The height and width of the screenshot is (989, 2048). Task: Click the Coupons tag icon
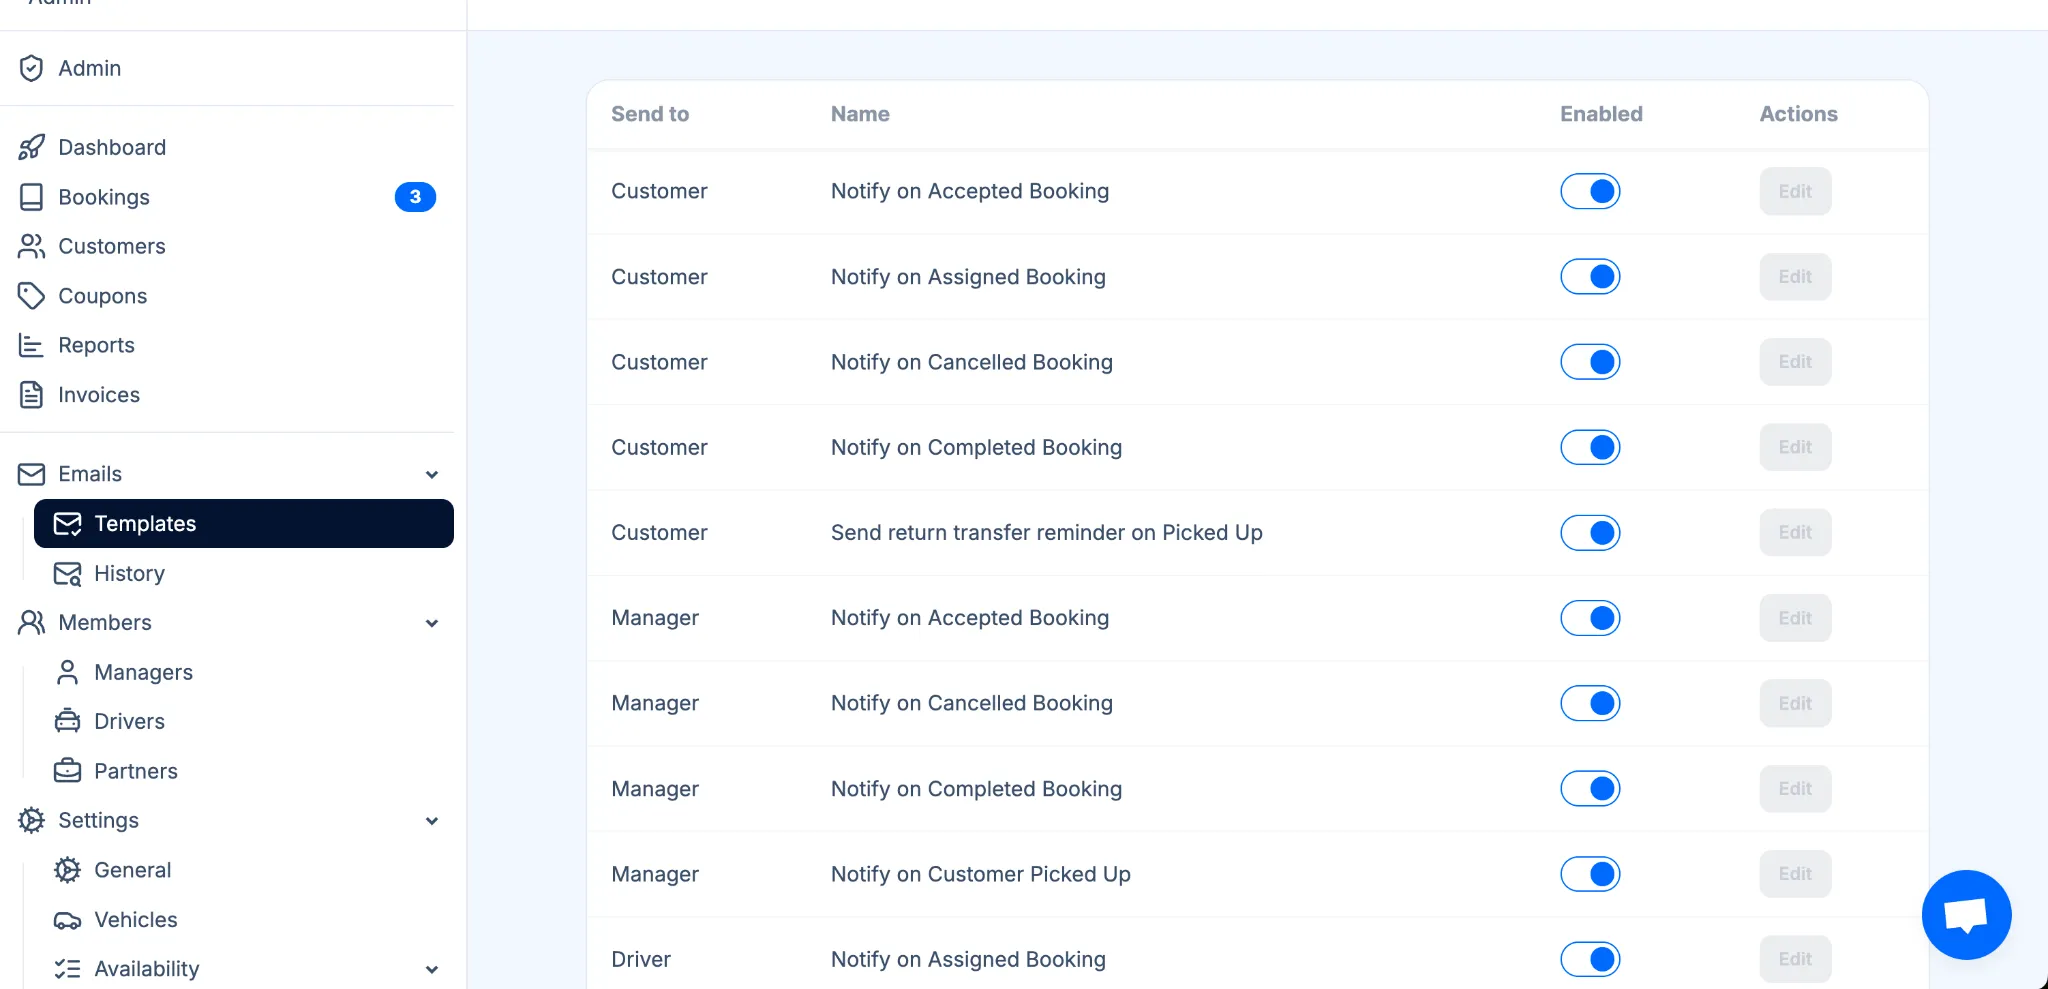(31, 296)
